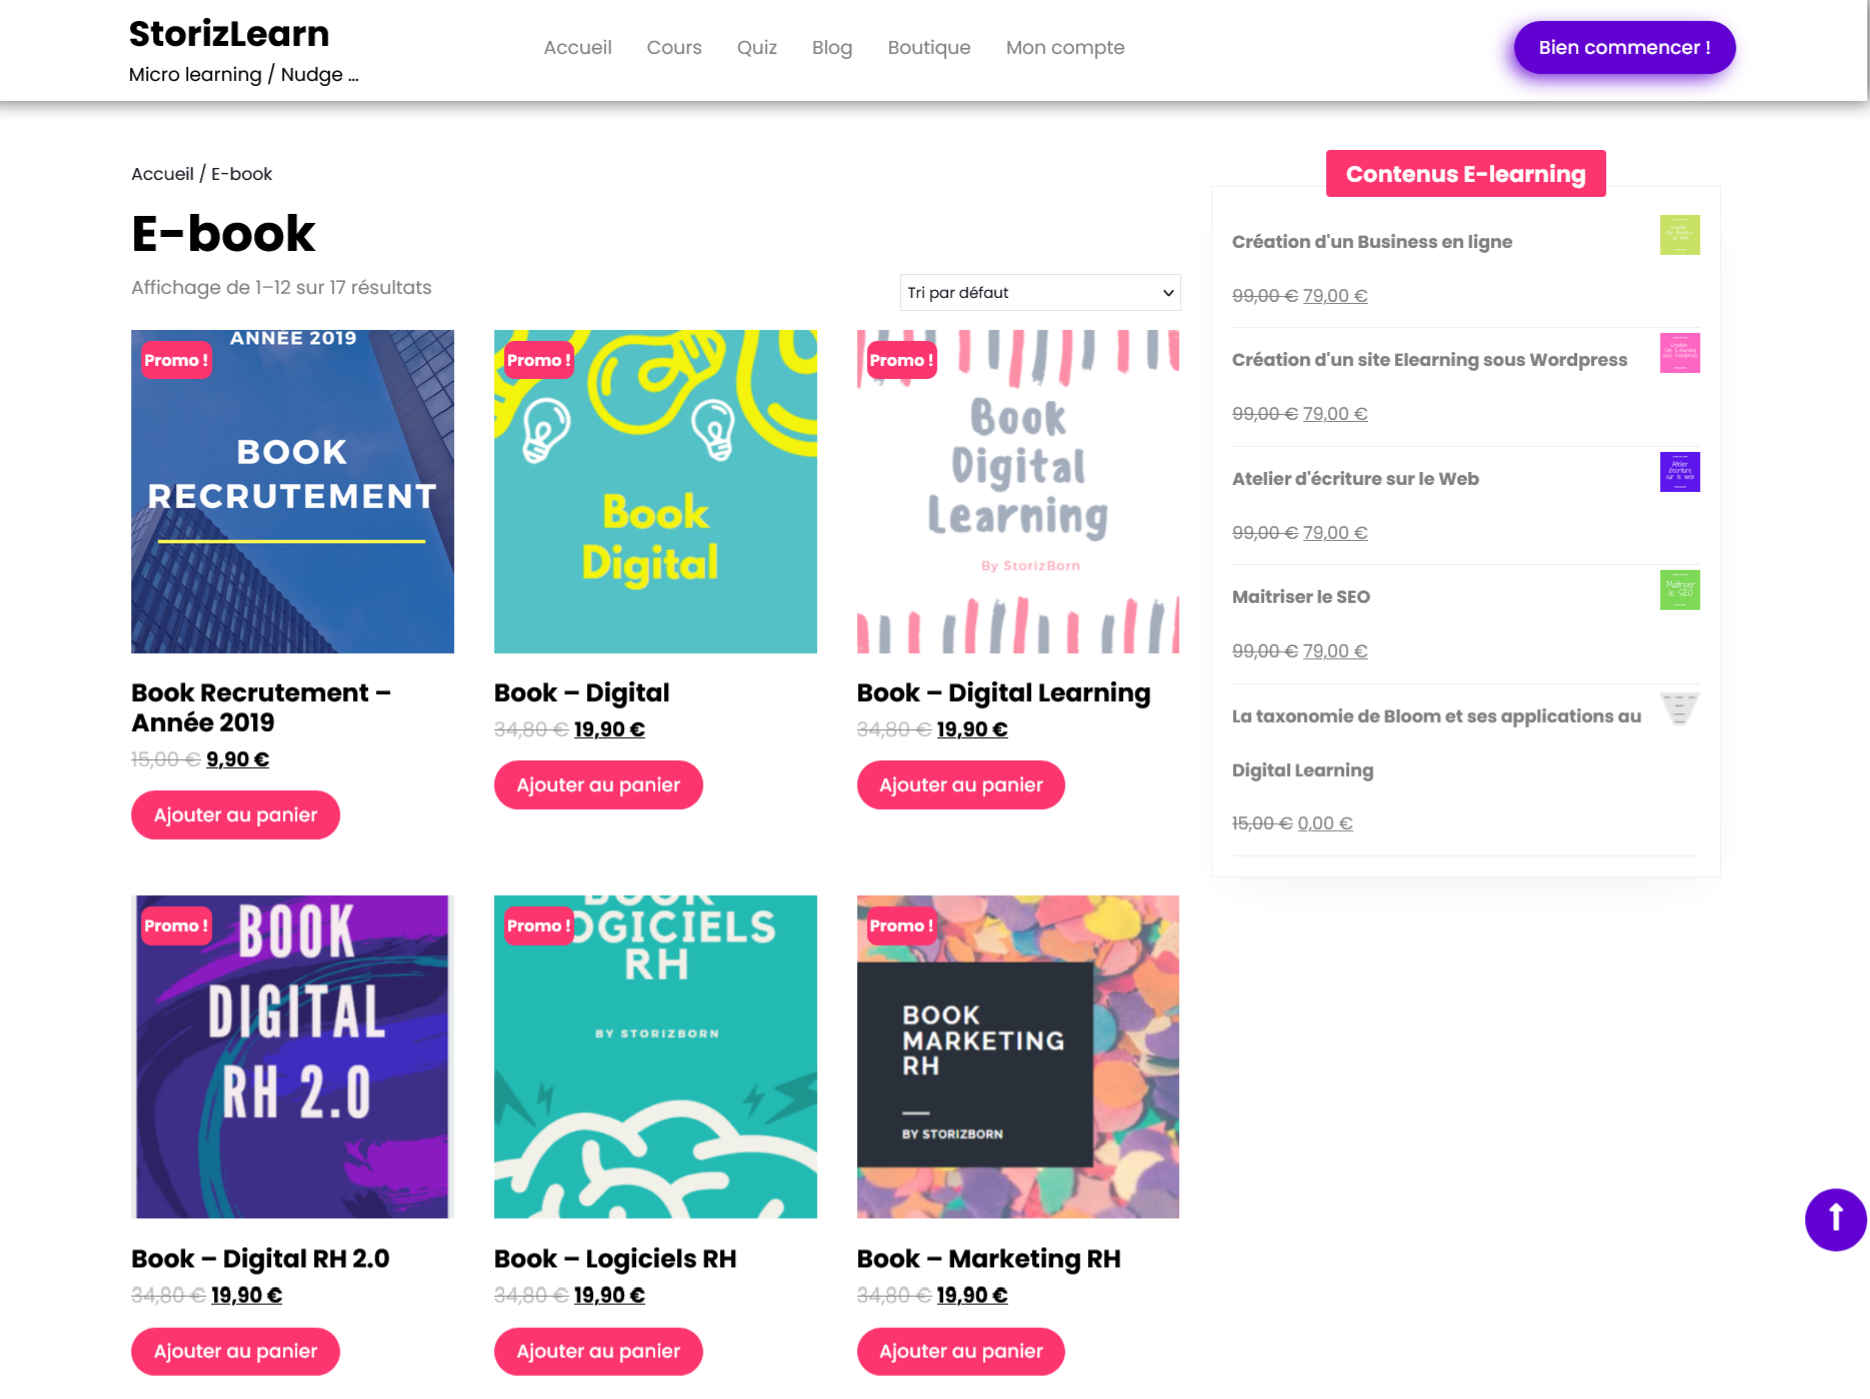Click the Promo badge on Book Recrutement
The width and height of the screenshot is (1870, 1399).
tap(176, 360)
